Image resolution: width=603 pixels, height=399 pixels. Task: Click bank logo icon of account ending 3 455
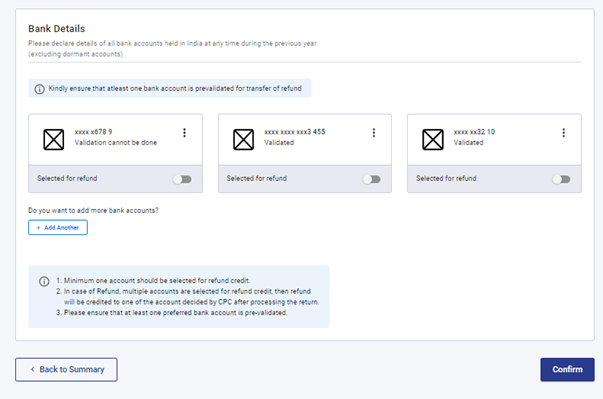(x=243, y=139)
